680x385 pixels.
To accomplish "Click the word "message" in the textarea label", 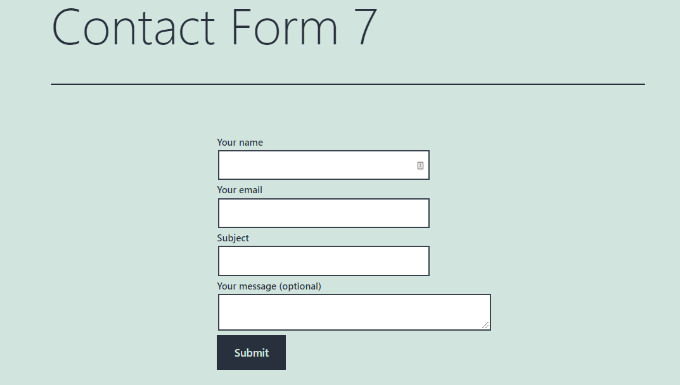I will point(258,287).
